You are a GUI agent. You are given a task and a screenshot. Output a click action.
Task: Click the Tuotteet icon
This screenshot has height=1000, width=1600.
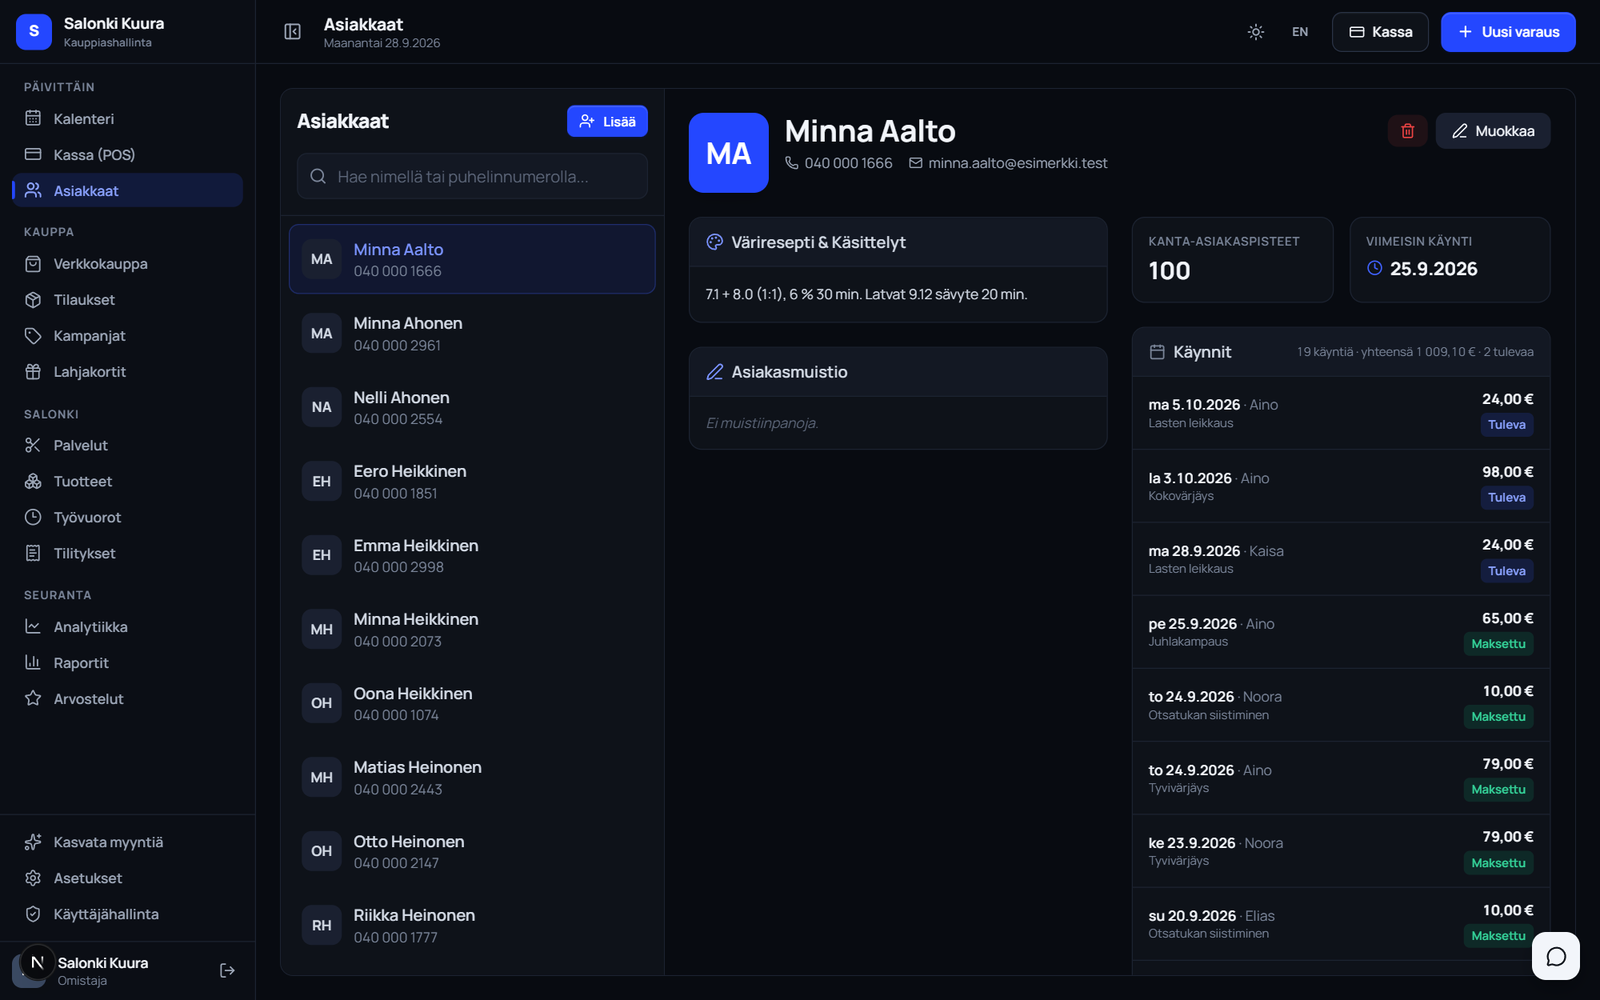coord(33,481)
